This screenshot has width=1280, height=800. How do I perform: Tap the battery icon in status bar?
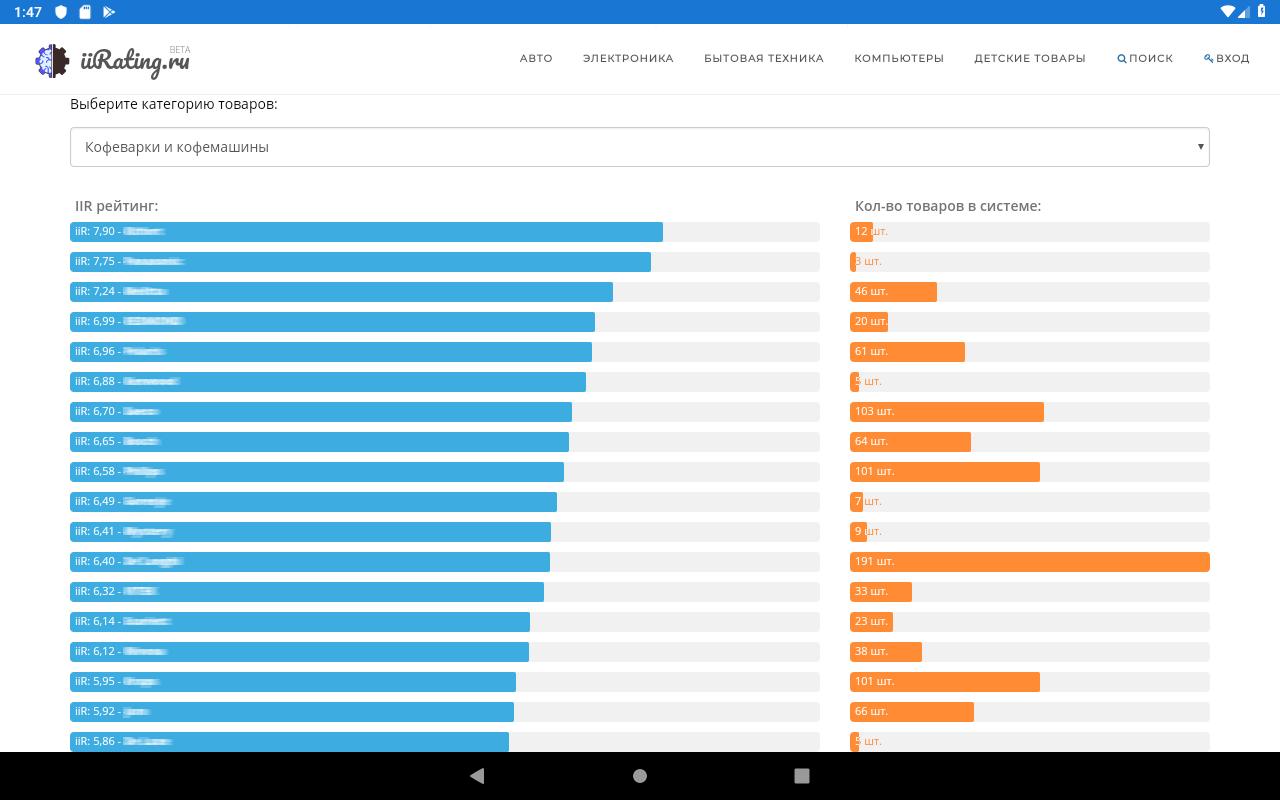coord(1262,12)
